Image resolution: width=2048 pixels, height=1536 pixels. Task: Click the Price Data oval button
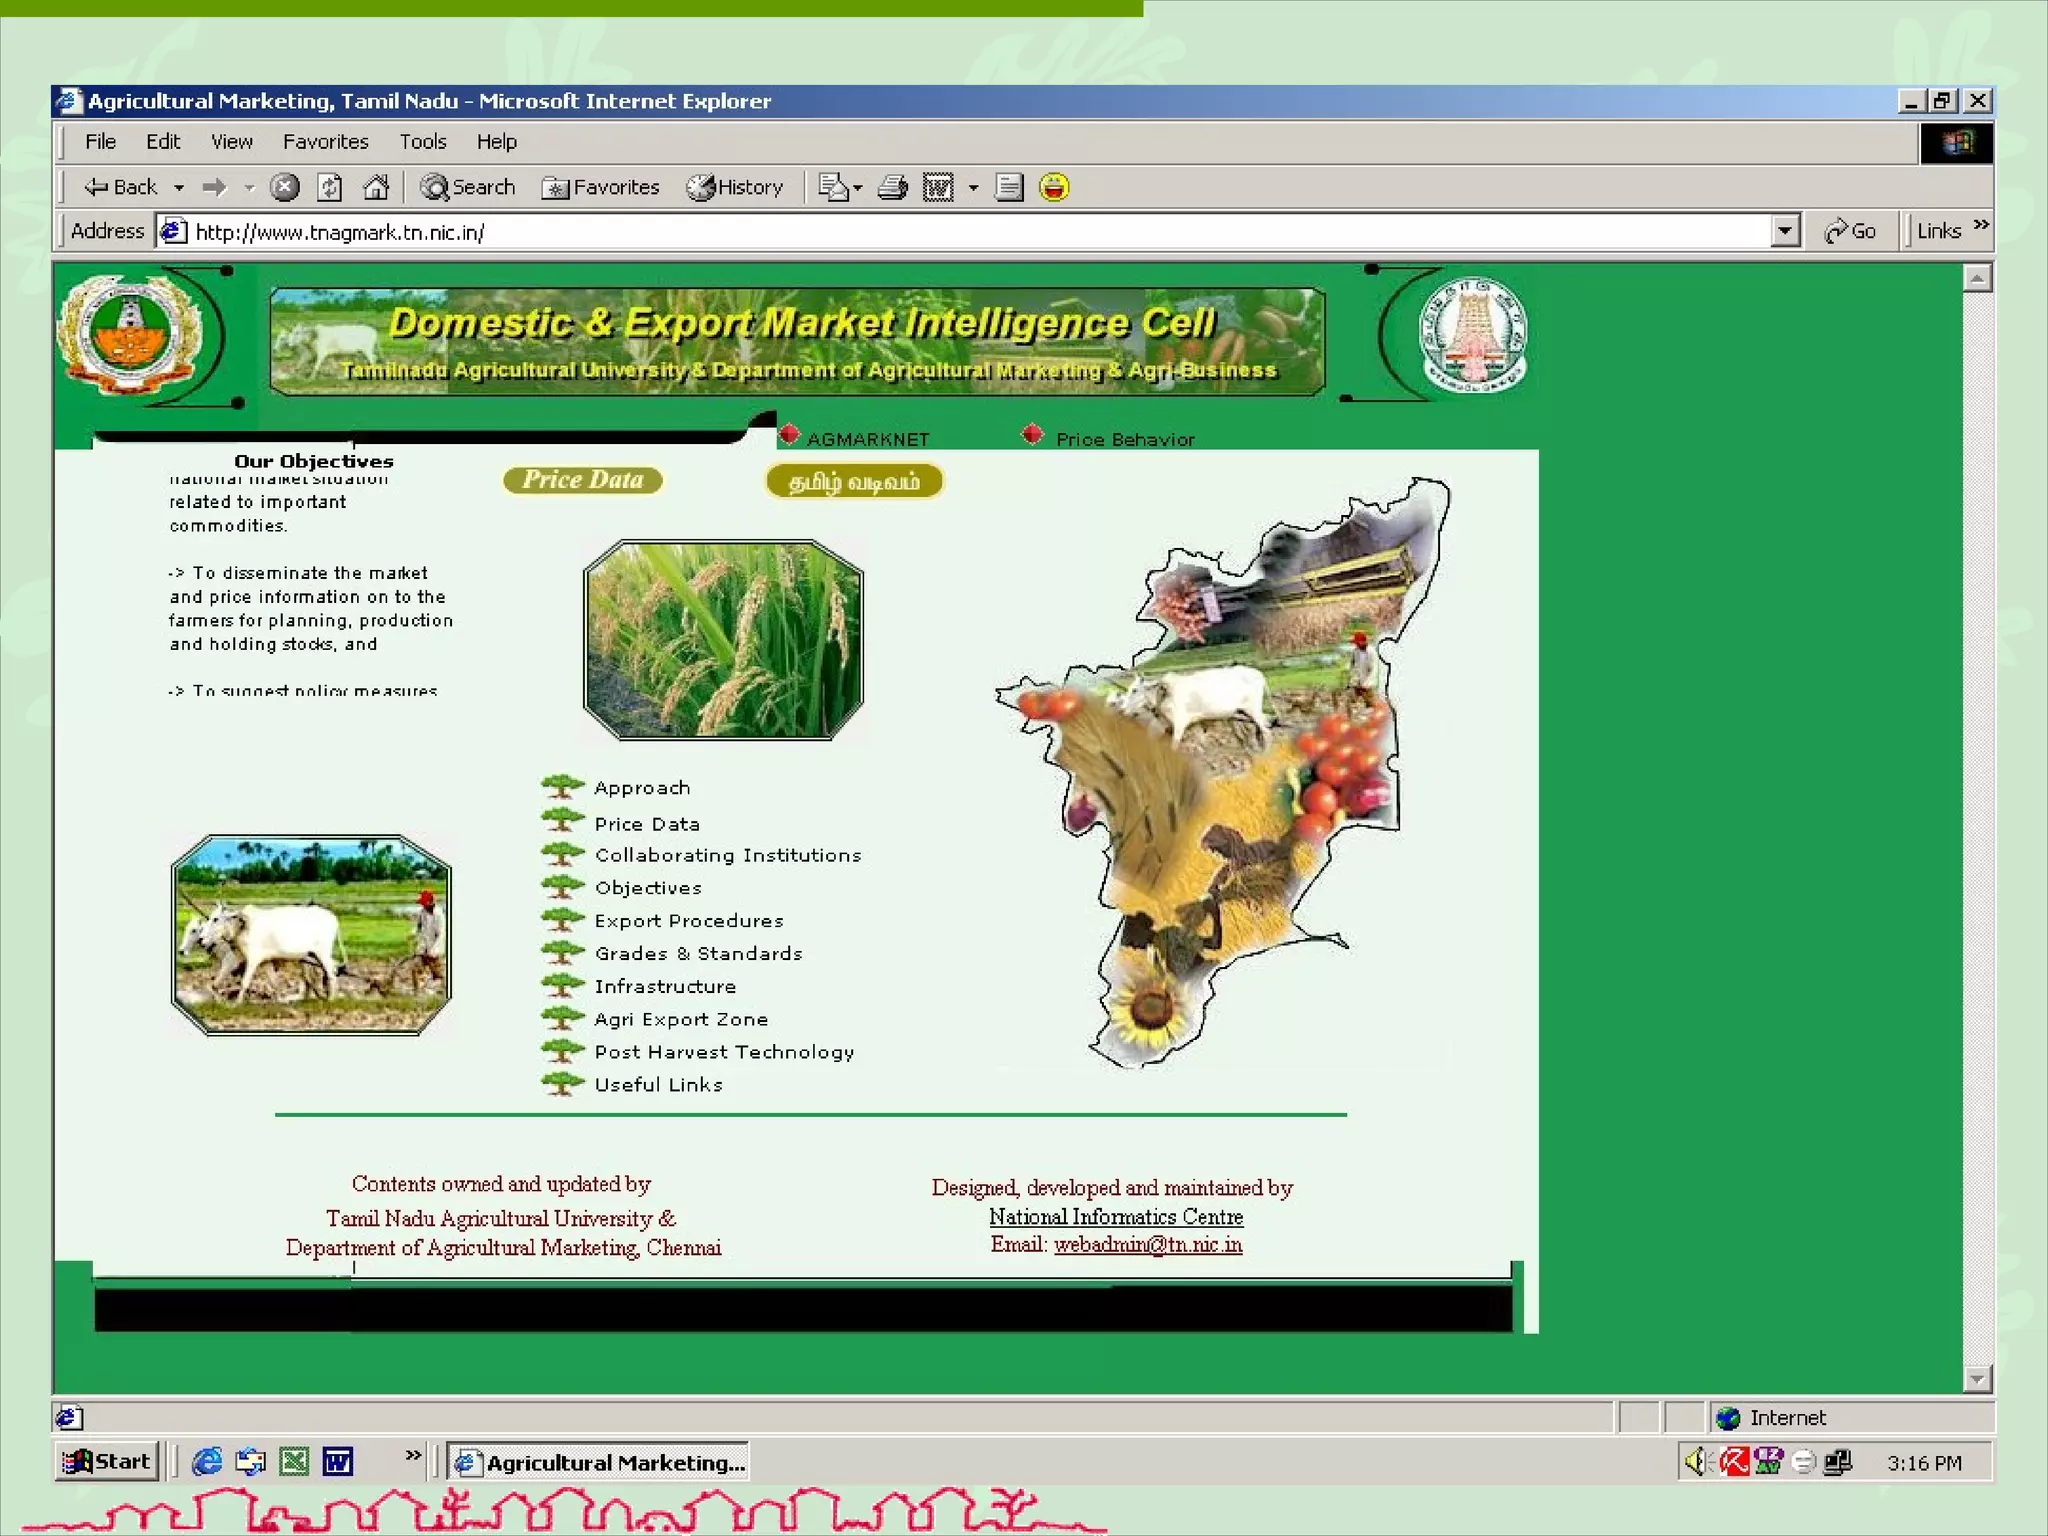[x=582, y=480]
